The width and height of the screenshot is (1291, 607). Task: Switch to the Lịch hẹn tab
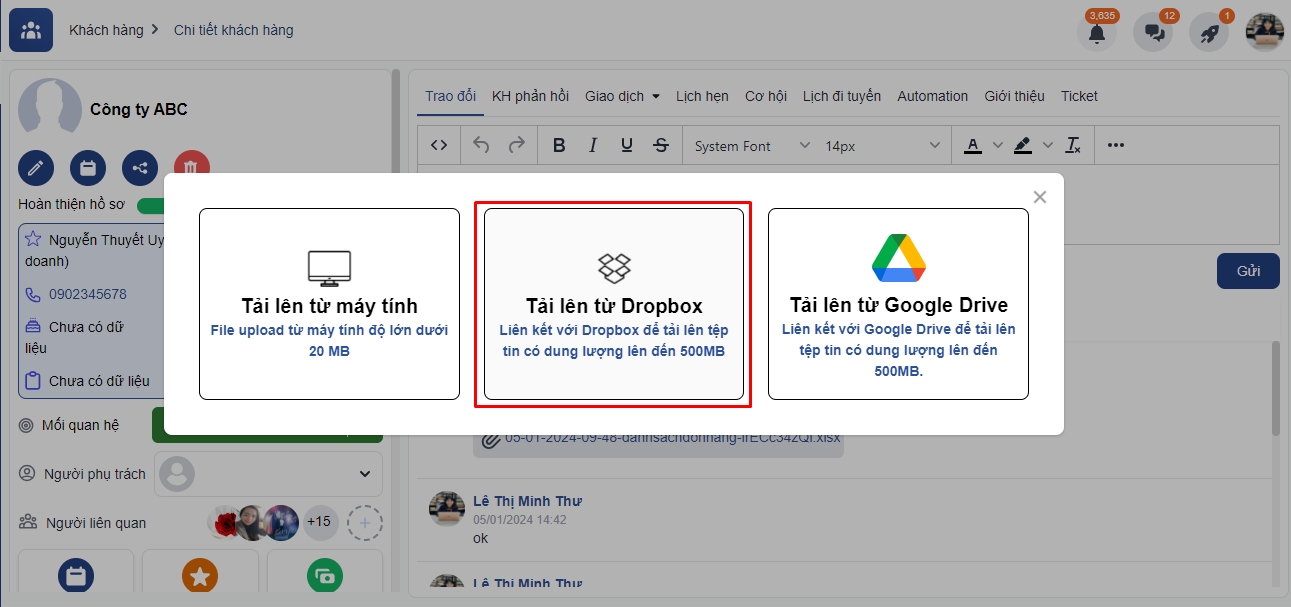702,96
